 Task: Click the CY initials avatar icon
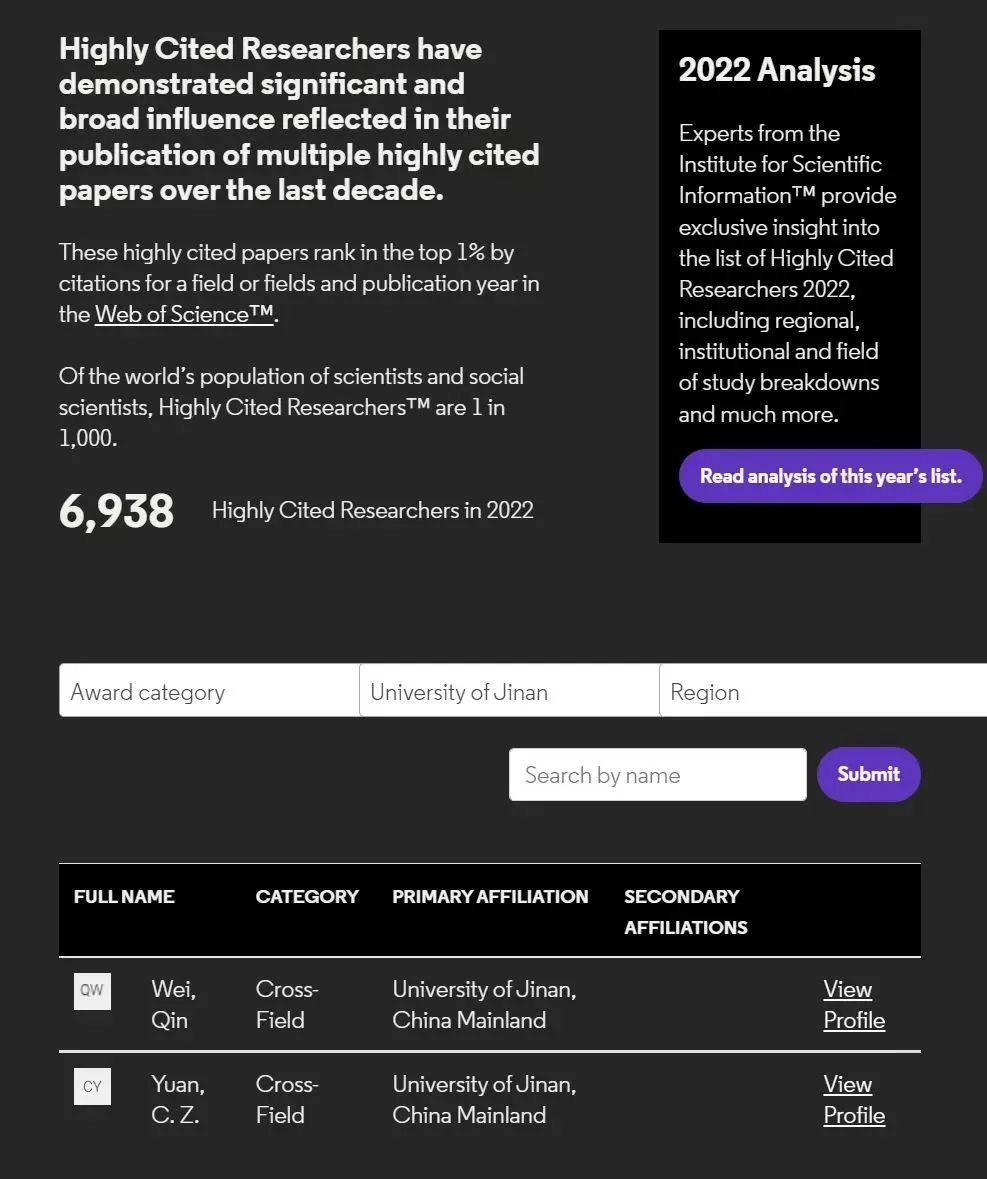click(x=92, y=1086)
